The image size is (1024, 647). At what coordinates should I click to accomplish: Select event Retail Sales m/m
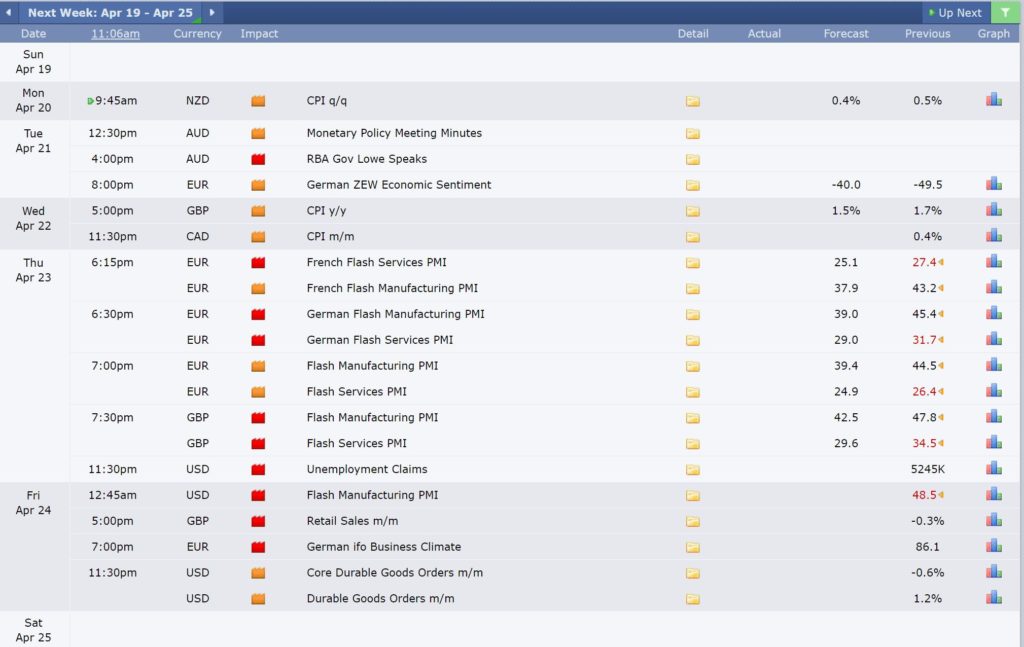[352, 521]
